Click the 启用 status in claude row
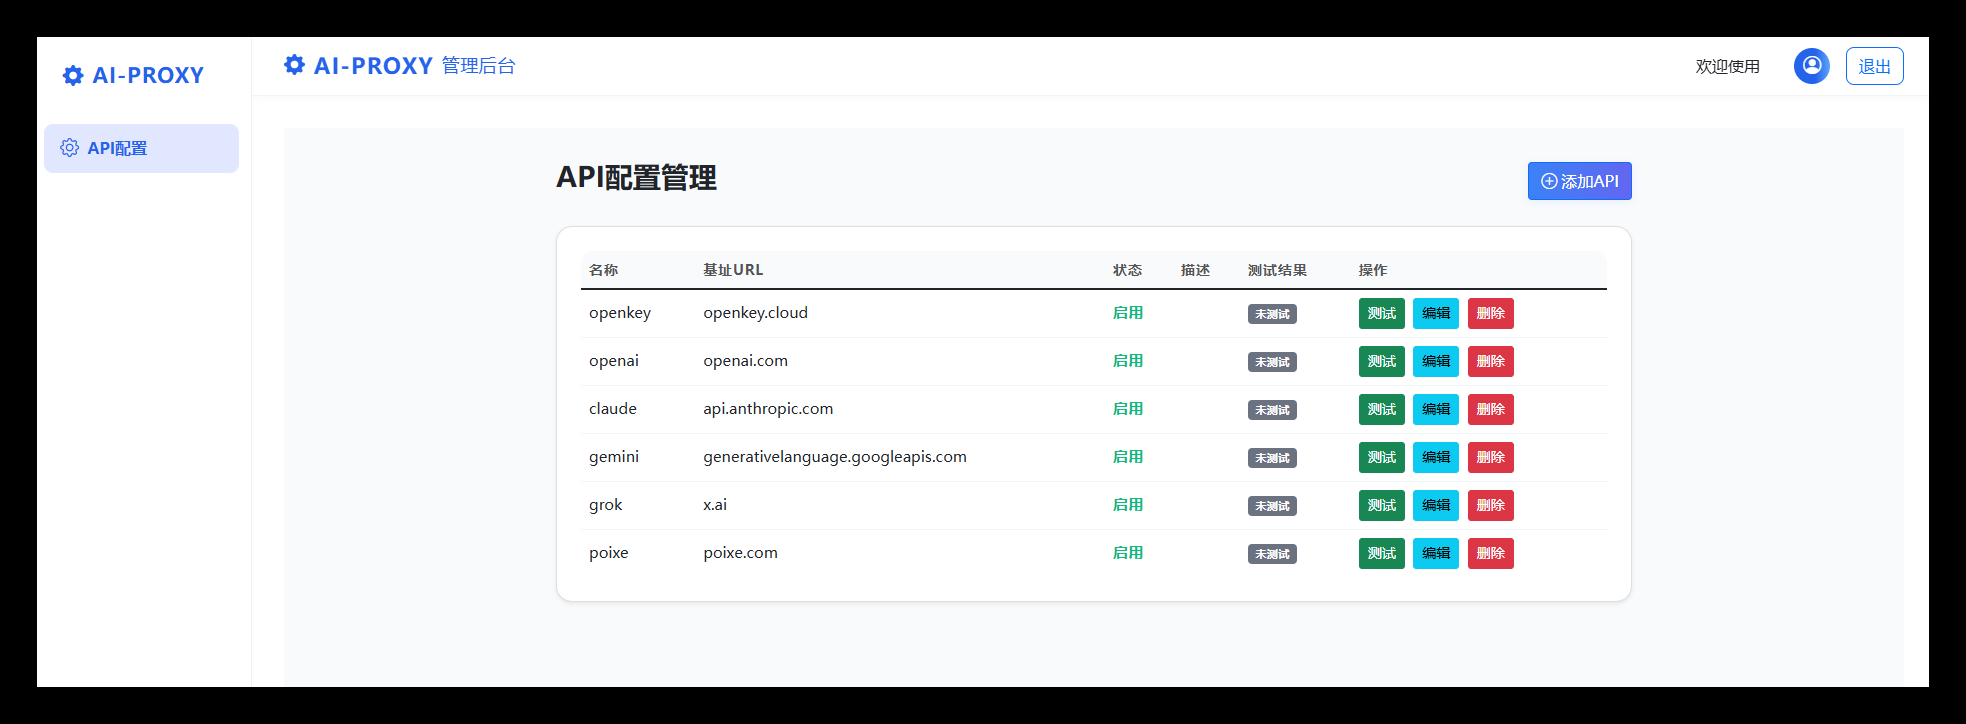Viewport: 1966px width, 724px height. point(1128,409)
